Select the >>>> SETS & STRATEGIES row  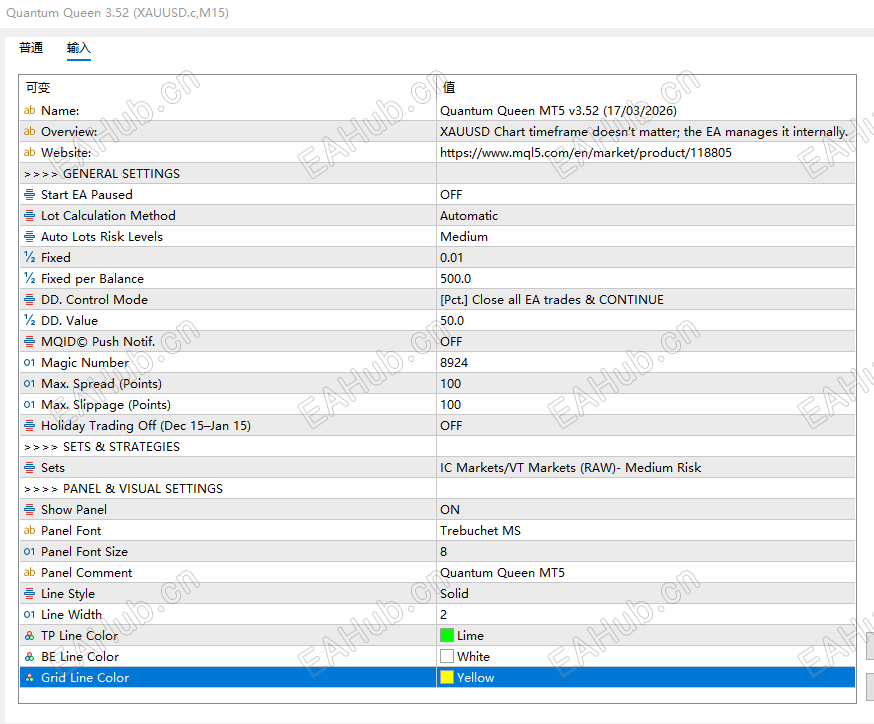(x=438, y=447)
